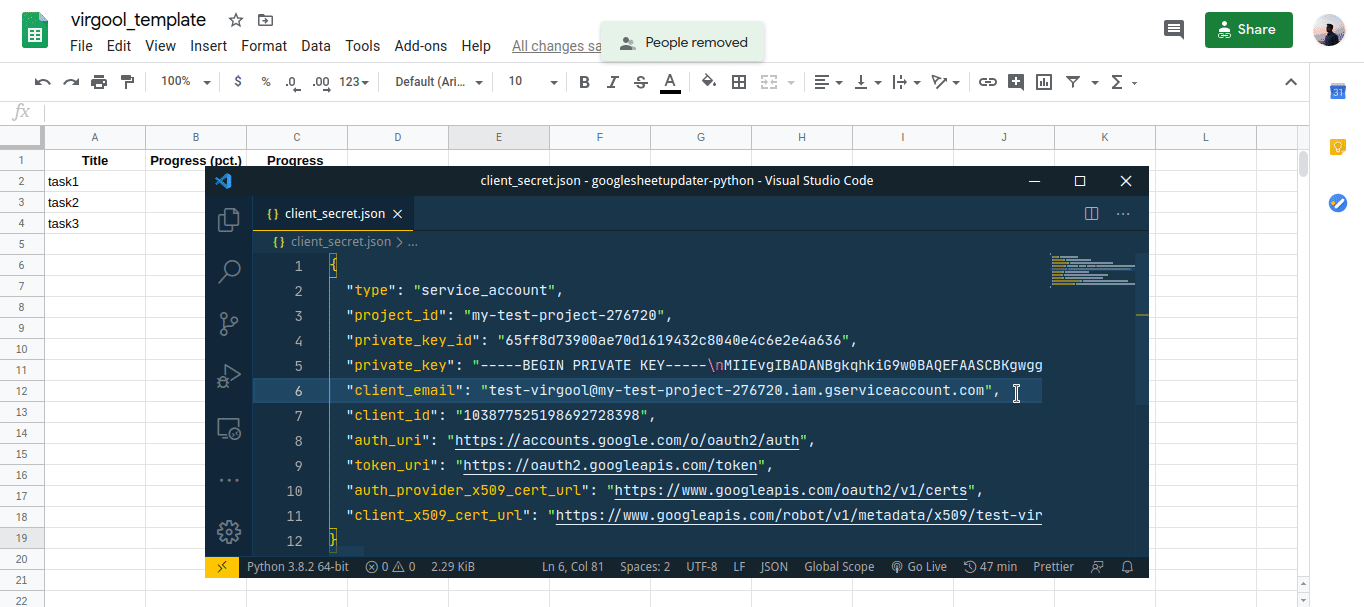Undo the last action in Sheets toolbar
The width and height of the screenshot is (1364, 607).
coord(42,82)
